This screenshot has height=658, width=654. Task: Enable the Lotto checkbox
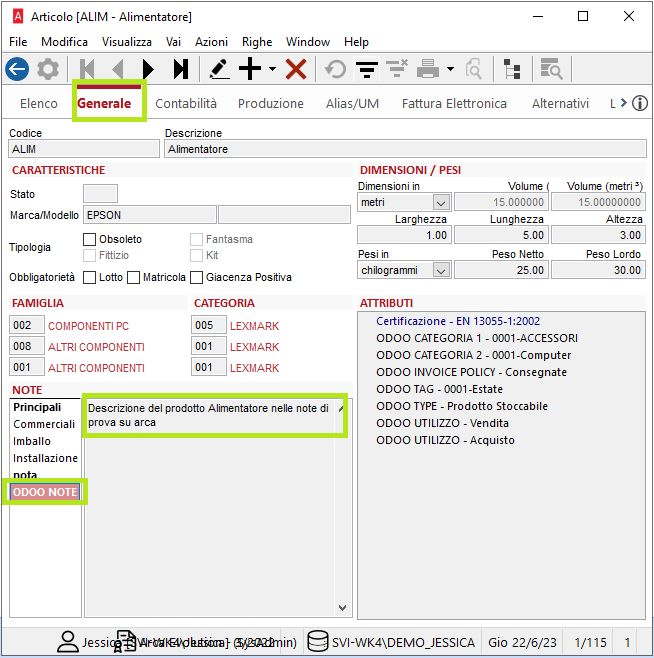(x=89, y=277)
